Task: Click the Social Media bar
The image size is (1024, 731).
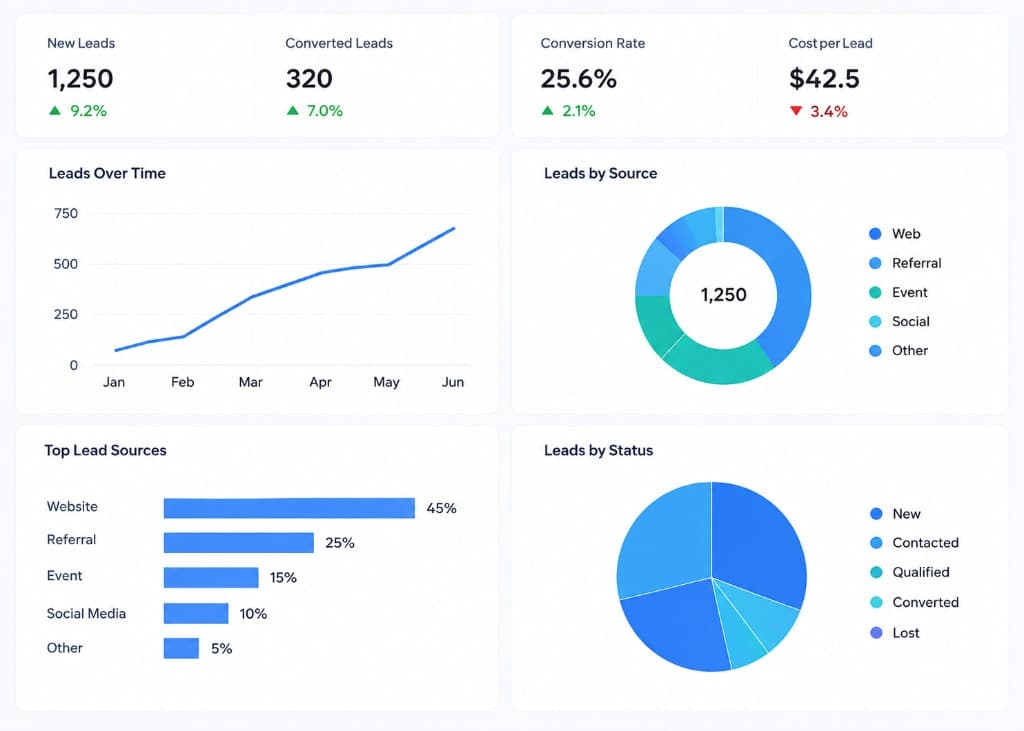Action: pos(196,613)
